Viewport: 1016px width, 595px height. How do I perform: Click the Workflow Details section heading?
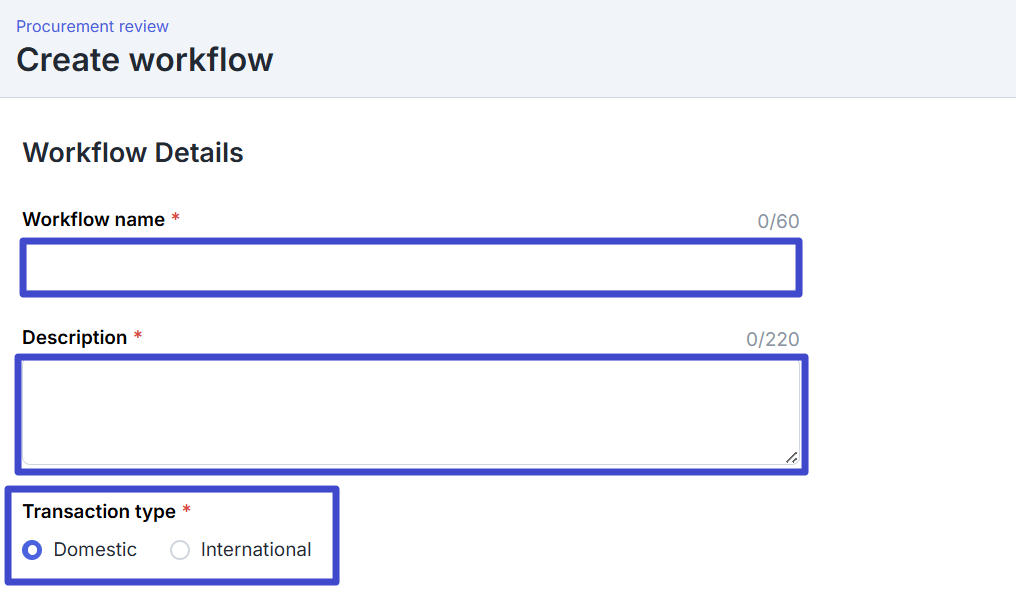(133, 153)
